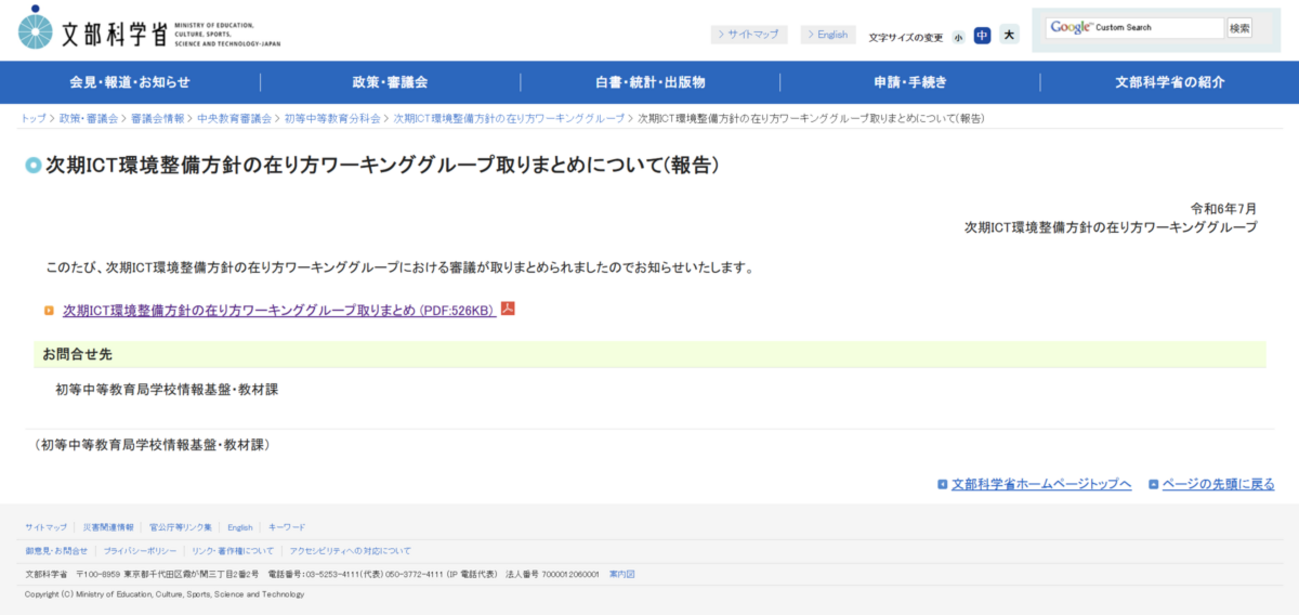
Task: Click the 中央教育審議会 breadcrumb link
Action: [234, 118]
